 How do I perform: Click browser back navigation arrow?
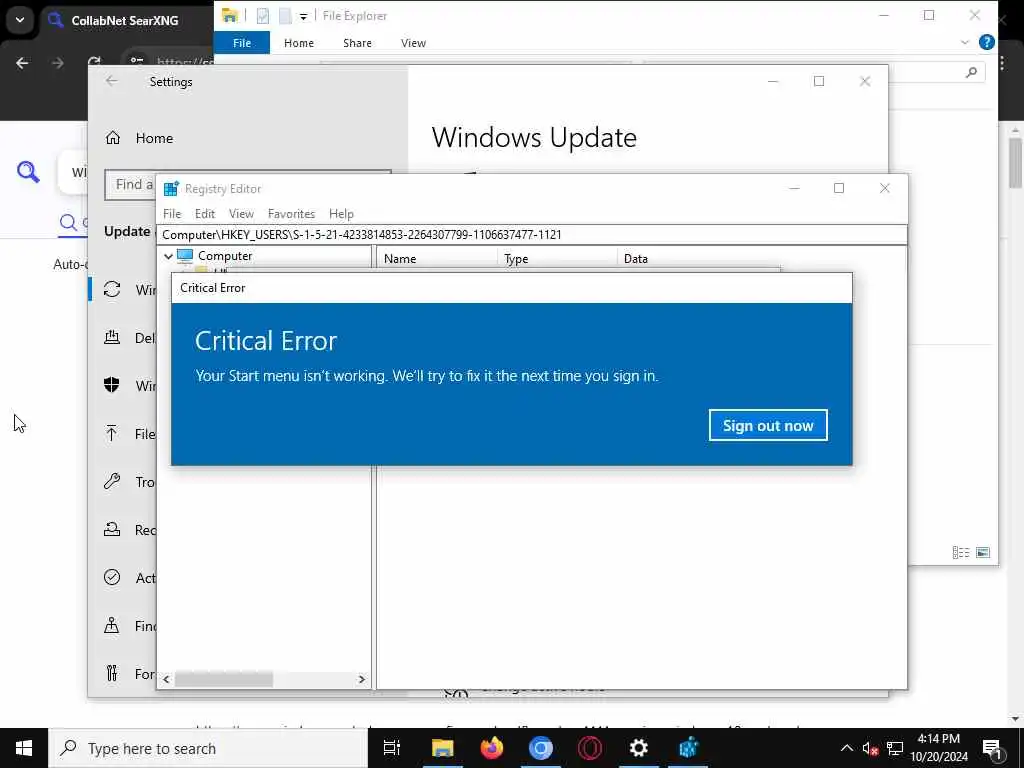tap(22, 63)
